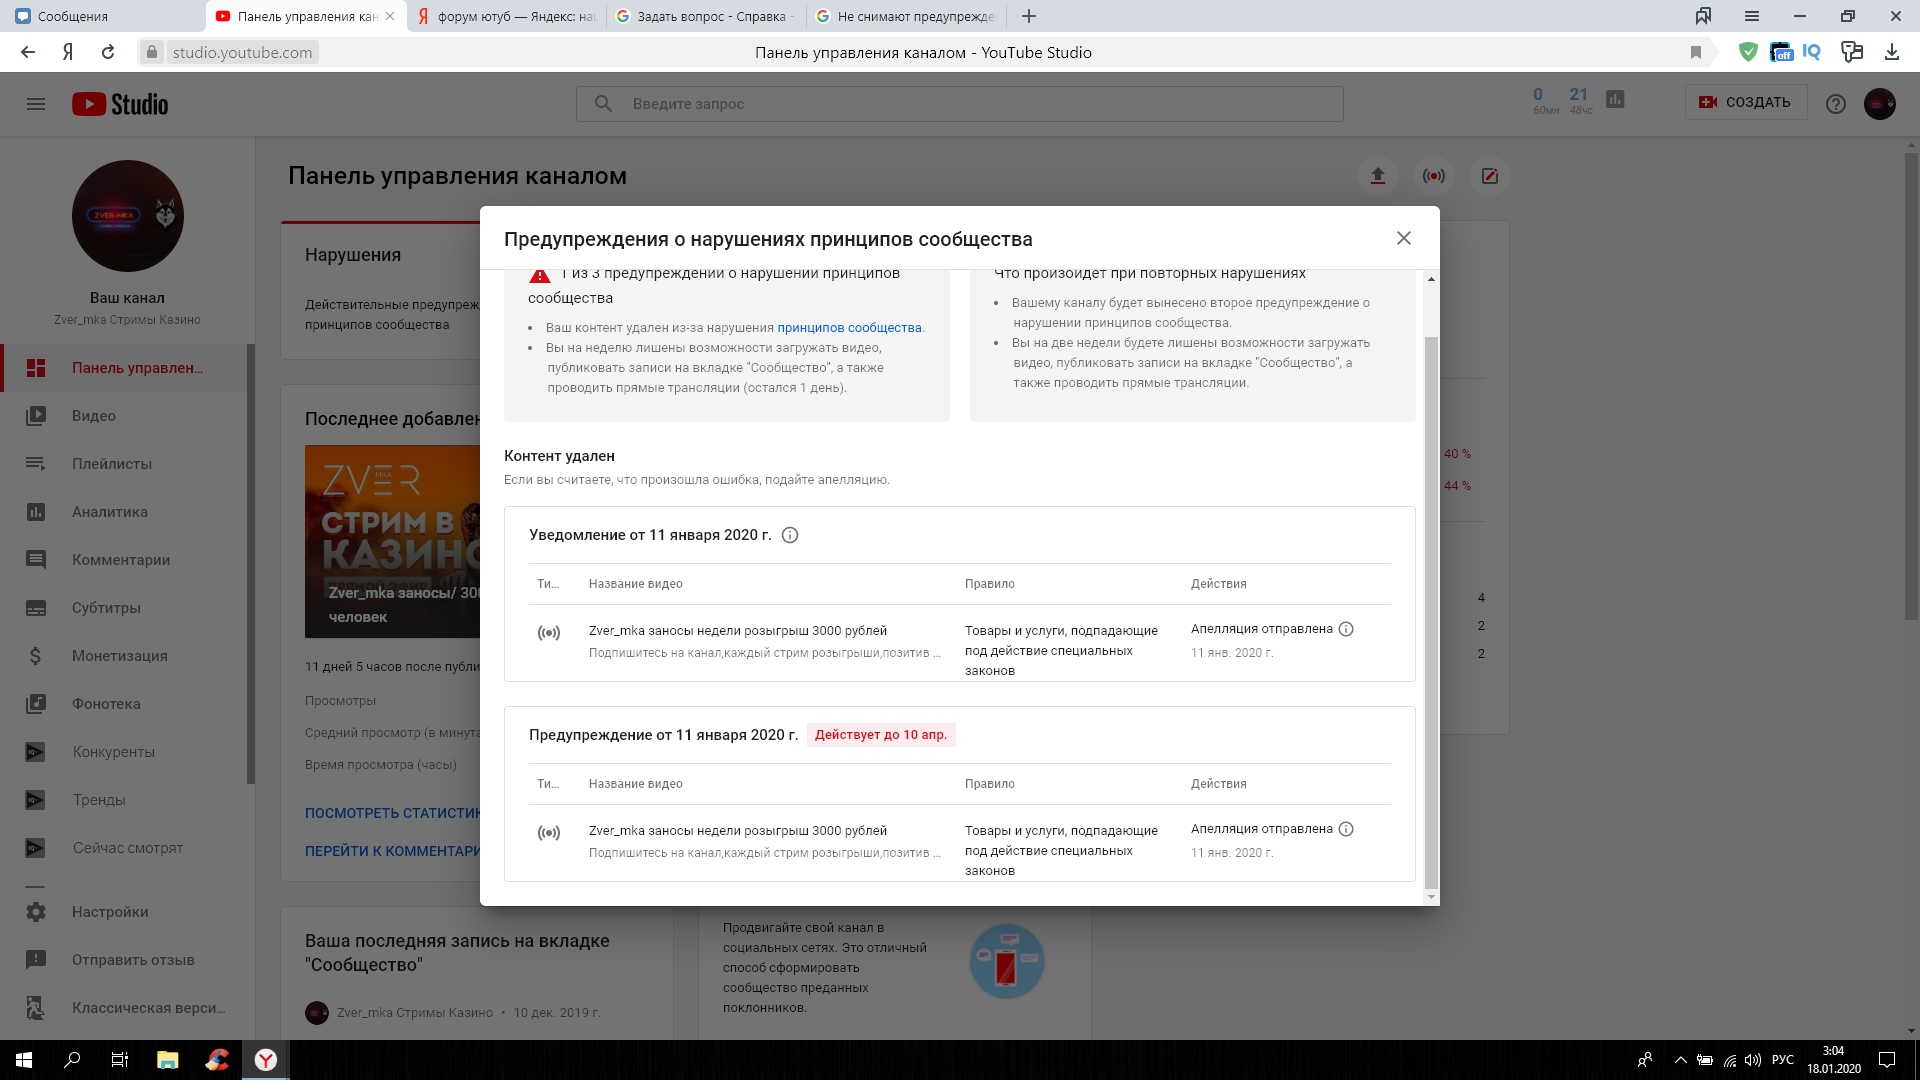Click the live stream icon in the Предупреждение row
Viewport: 1920px width, 1080px height.
[549, 833]
